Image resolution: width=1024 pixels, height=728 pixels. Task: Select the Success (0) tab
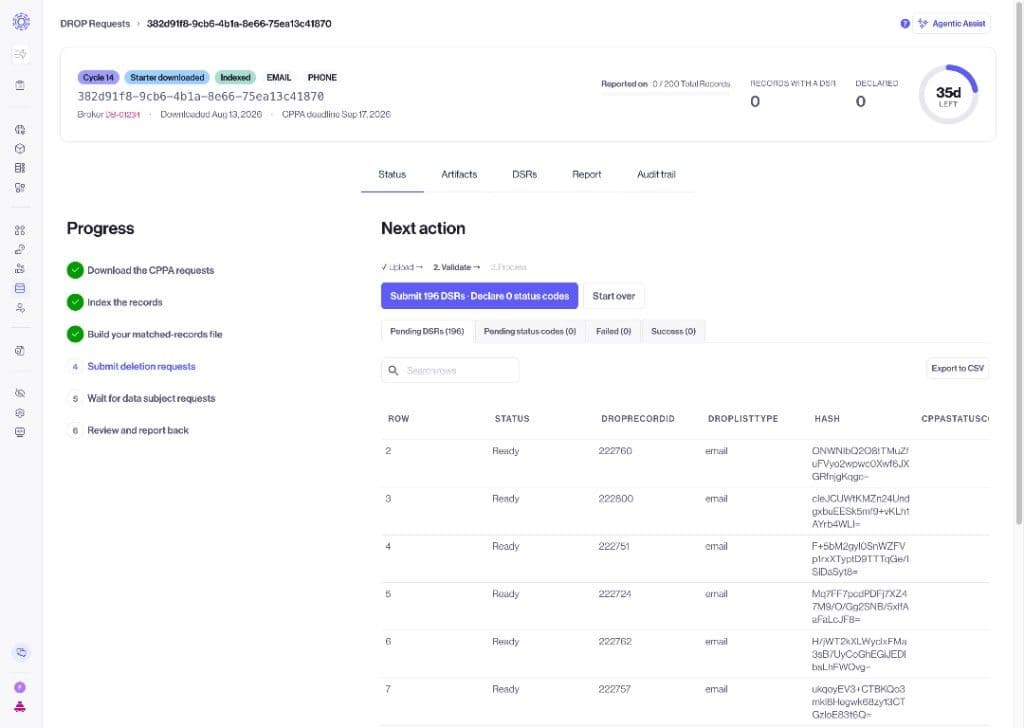(673, 331)
